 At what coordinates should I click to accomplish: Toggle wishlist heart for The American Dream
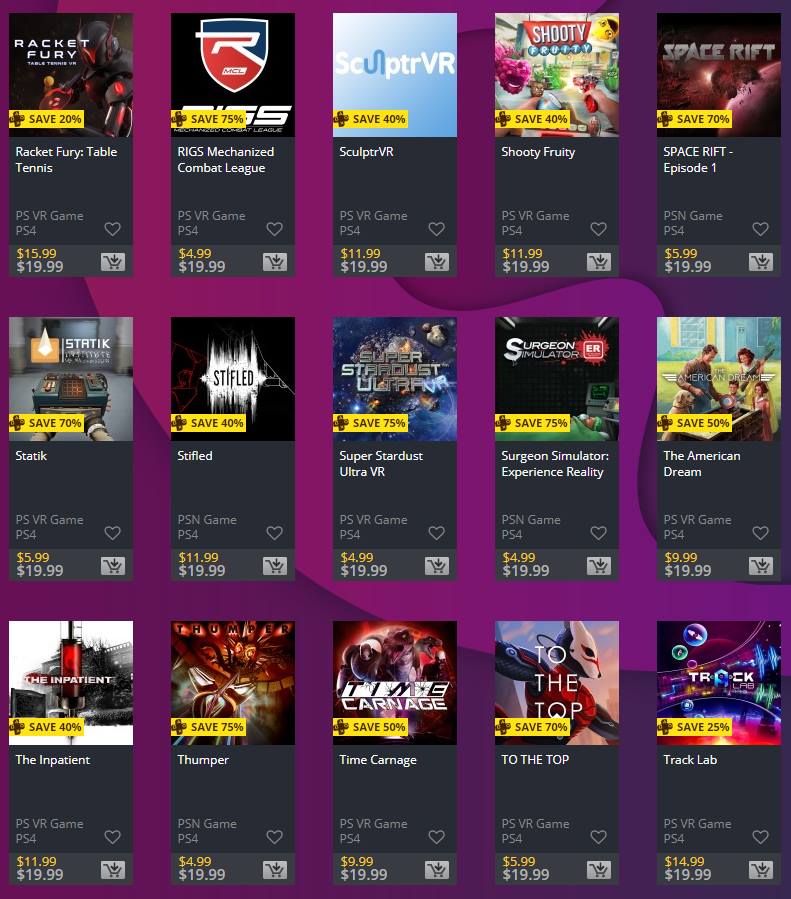[x=761, y=533]
